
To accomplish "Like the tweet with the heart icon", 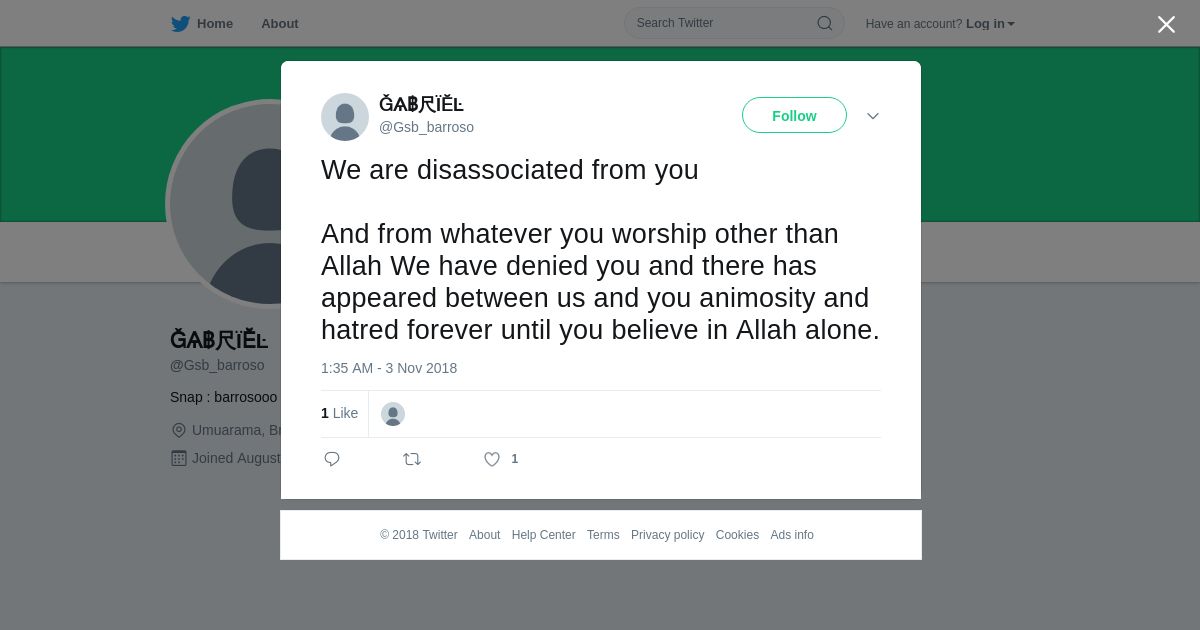I will (492, 459).
